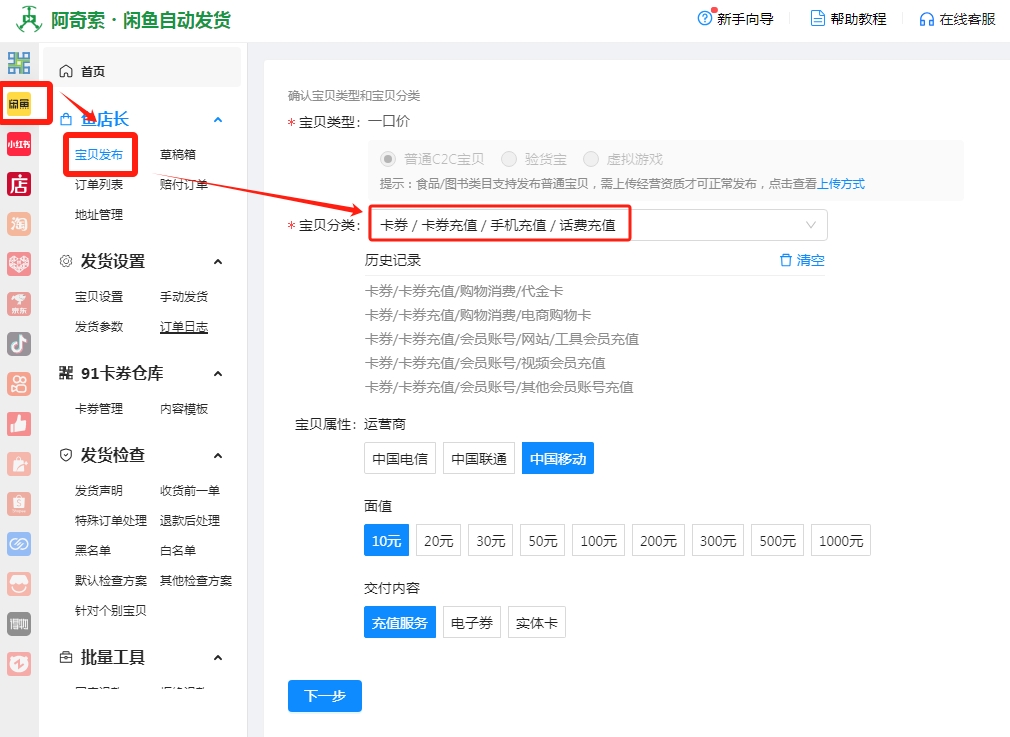This screenshot has width=1010, height=737.
Task: Open the 订单日志 menu item
Action: pos(184,327)
